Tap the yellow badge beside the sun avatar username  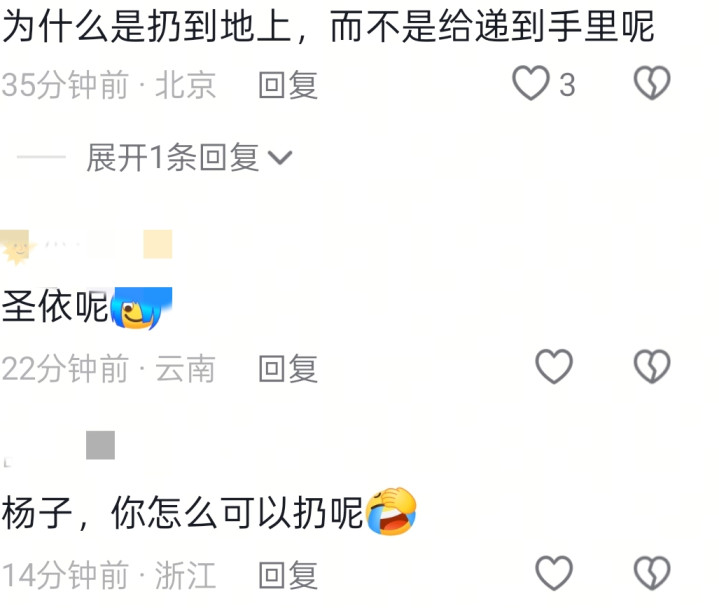[x=158, y=244]
